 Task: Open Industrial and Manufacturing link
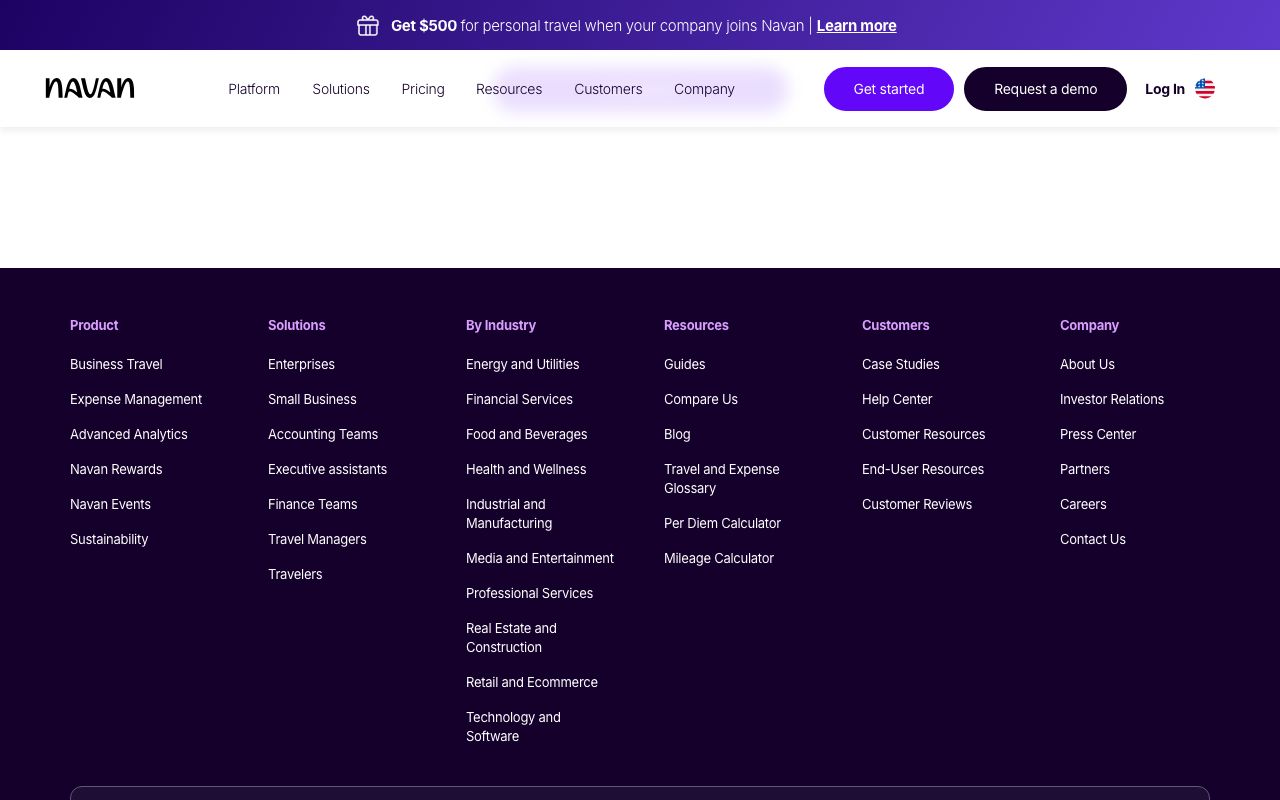point(509,514)
